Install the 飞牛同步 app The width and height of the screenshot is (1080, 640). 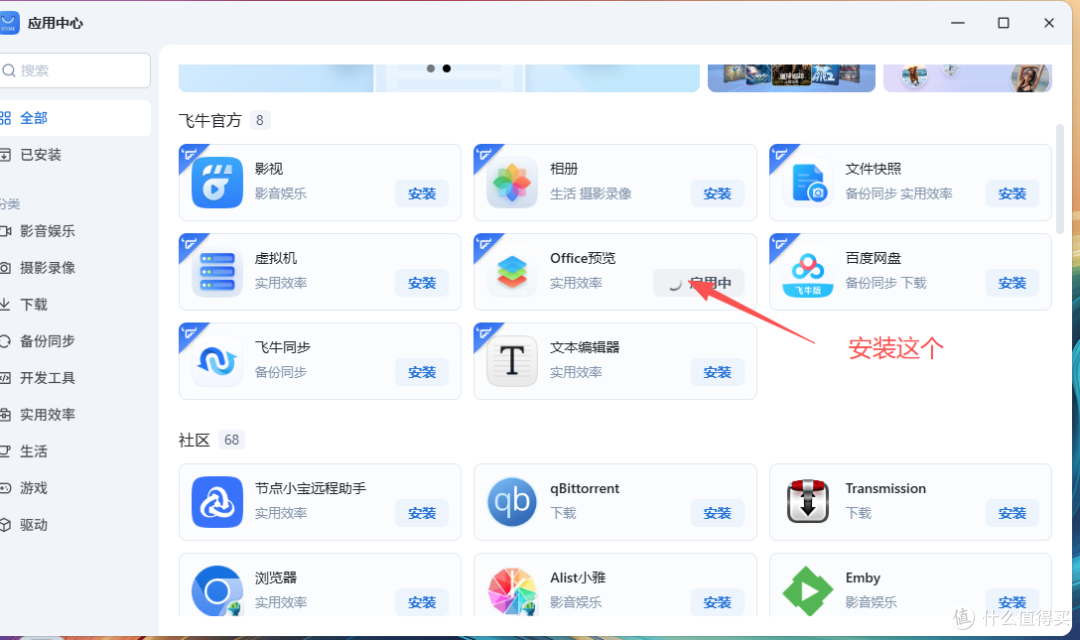[x=422, y=372]
